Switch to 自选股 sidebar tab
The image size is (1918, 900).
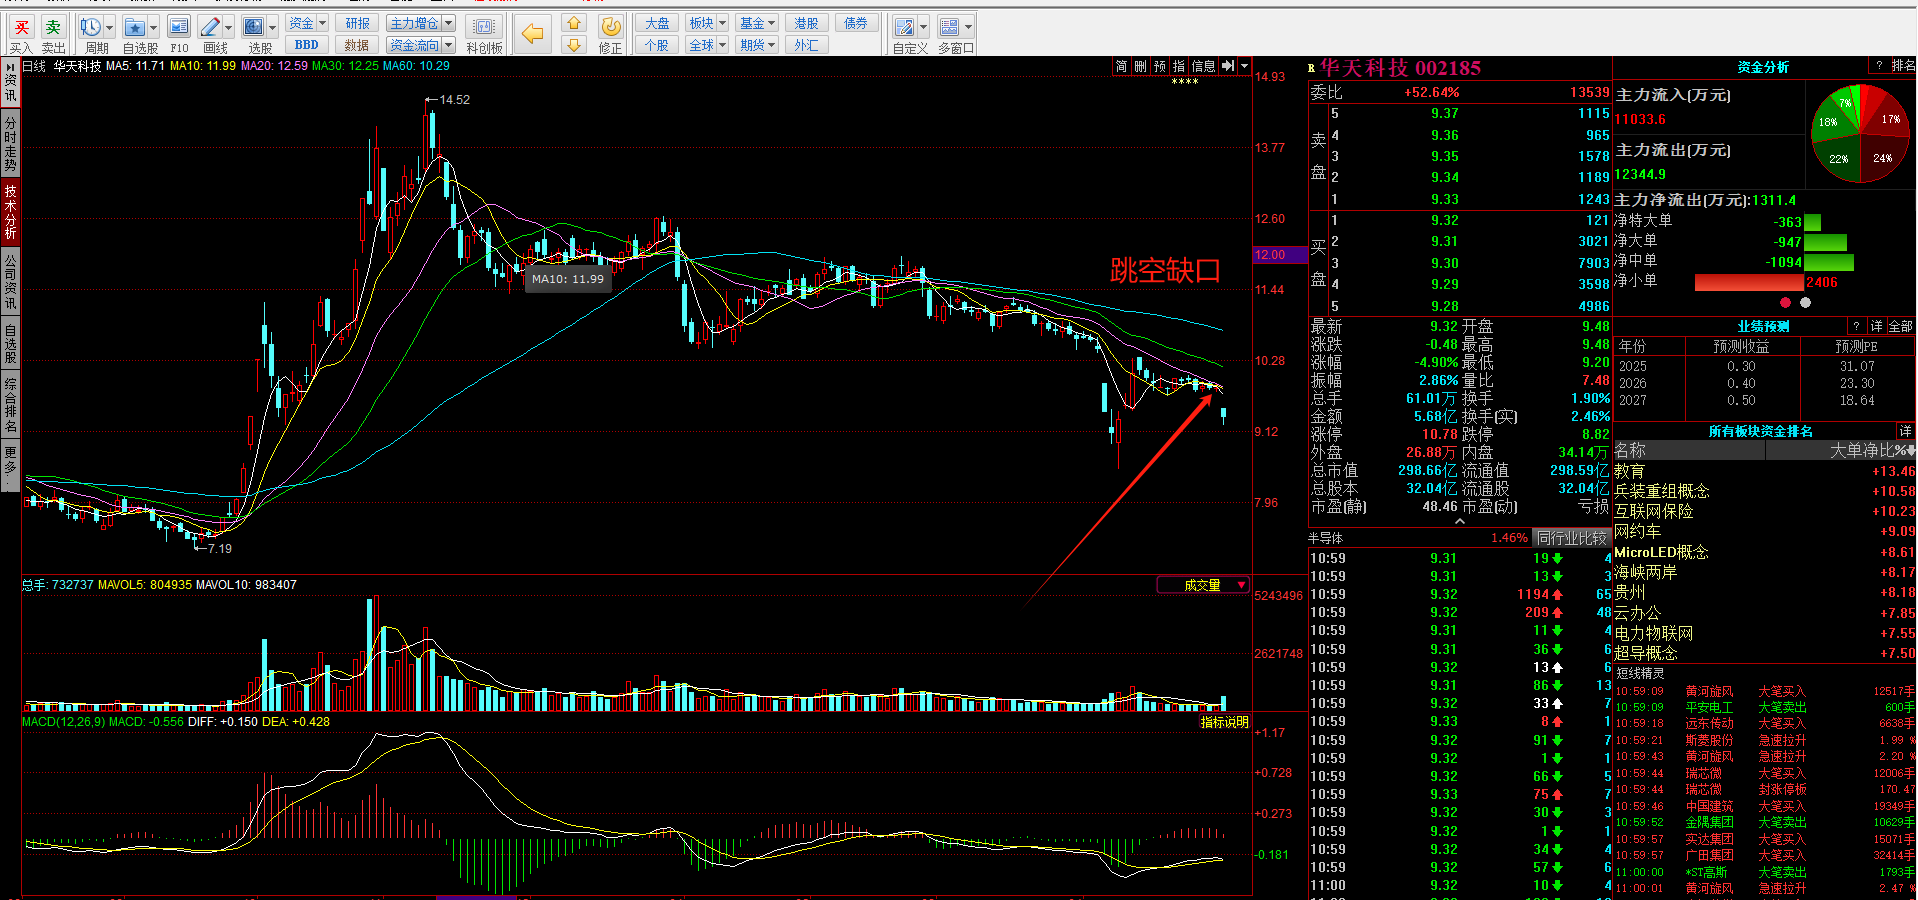pyautogui.click(x=10, y=343)
